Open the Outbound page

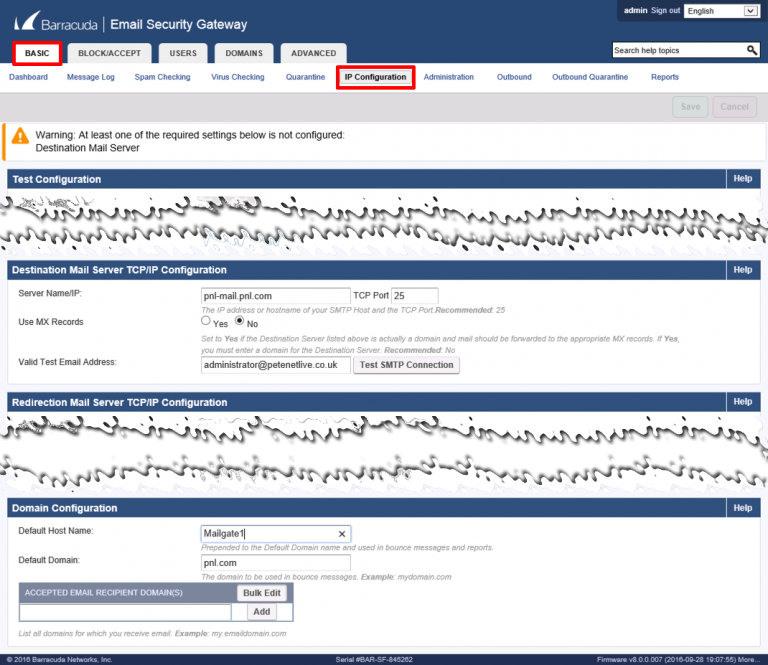click(x=514, y=77)
